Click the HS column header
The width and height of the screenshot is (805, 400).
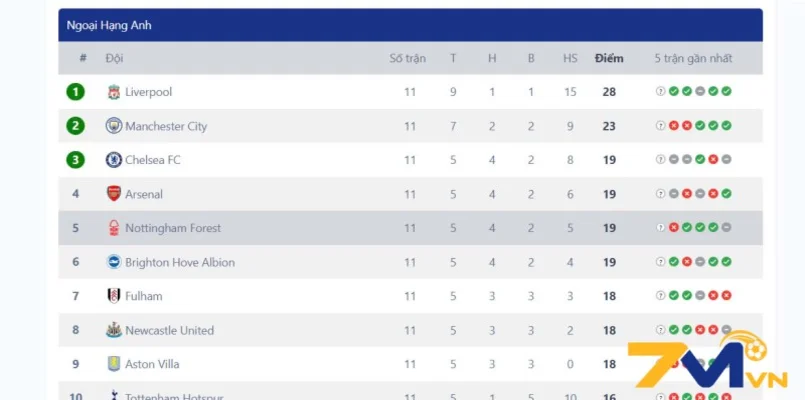point(570,58)
